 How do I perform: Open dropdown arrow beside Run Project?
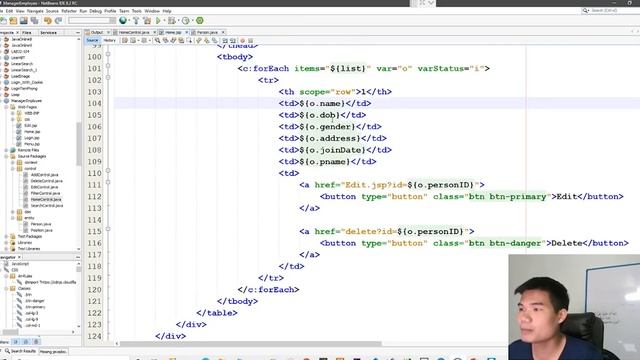163,21
